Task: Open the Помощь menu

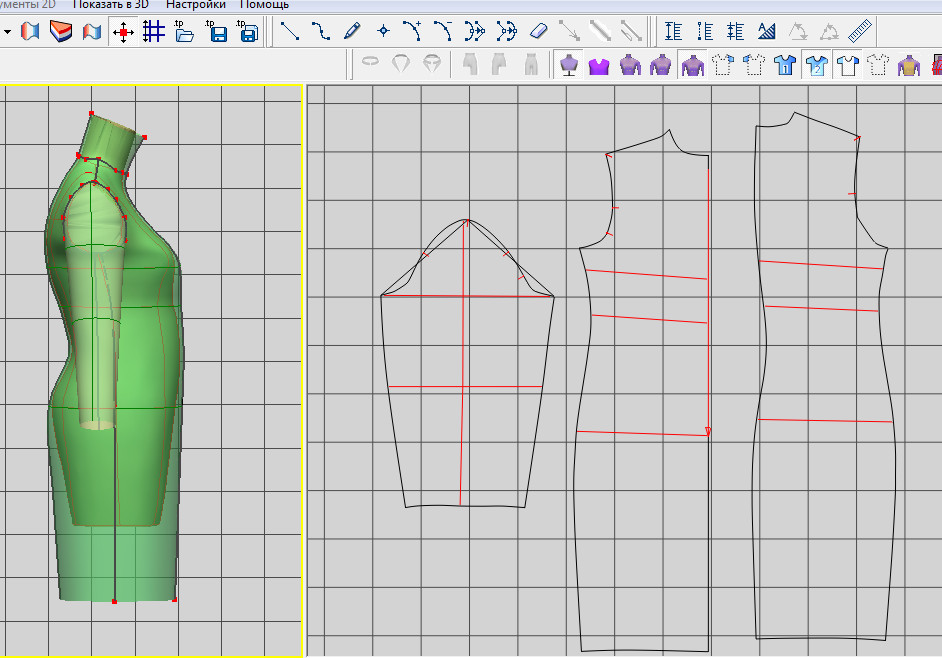Action: click(x=265, y=4)
